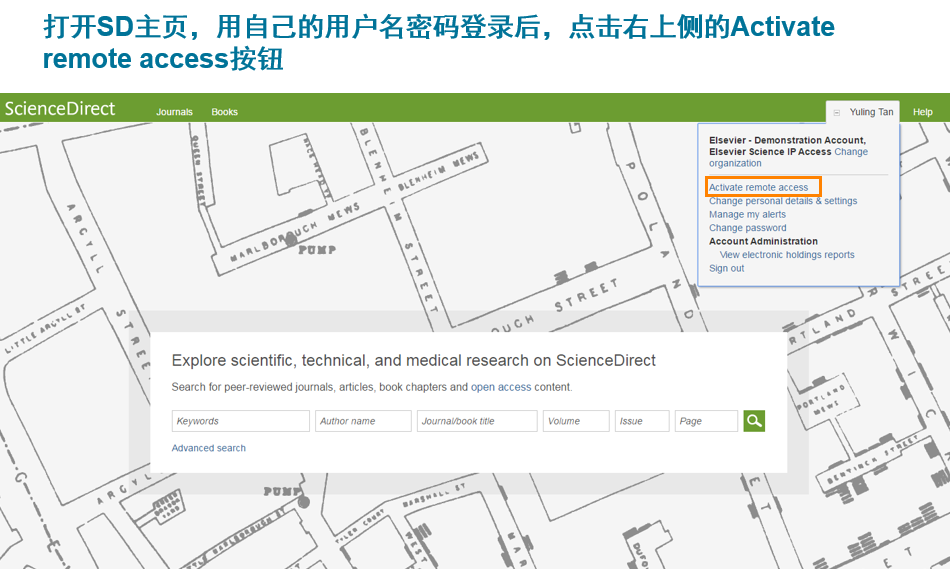Click the open access link
Viewport: 950px width, 569px height.
tap(501, 387)
